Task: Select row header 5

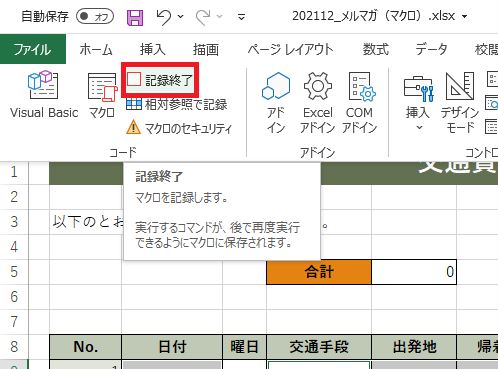Action: 14,272
